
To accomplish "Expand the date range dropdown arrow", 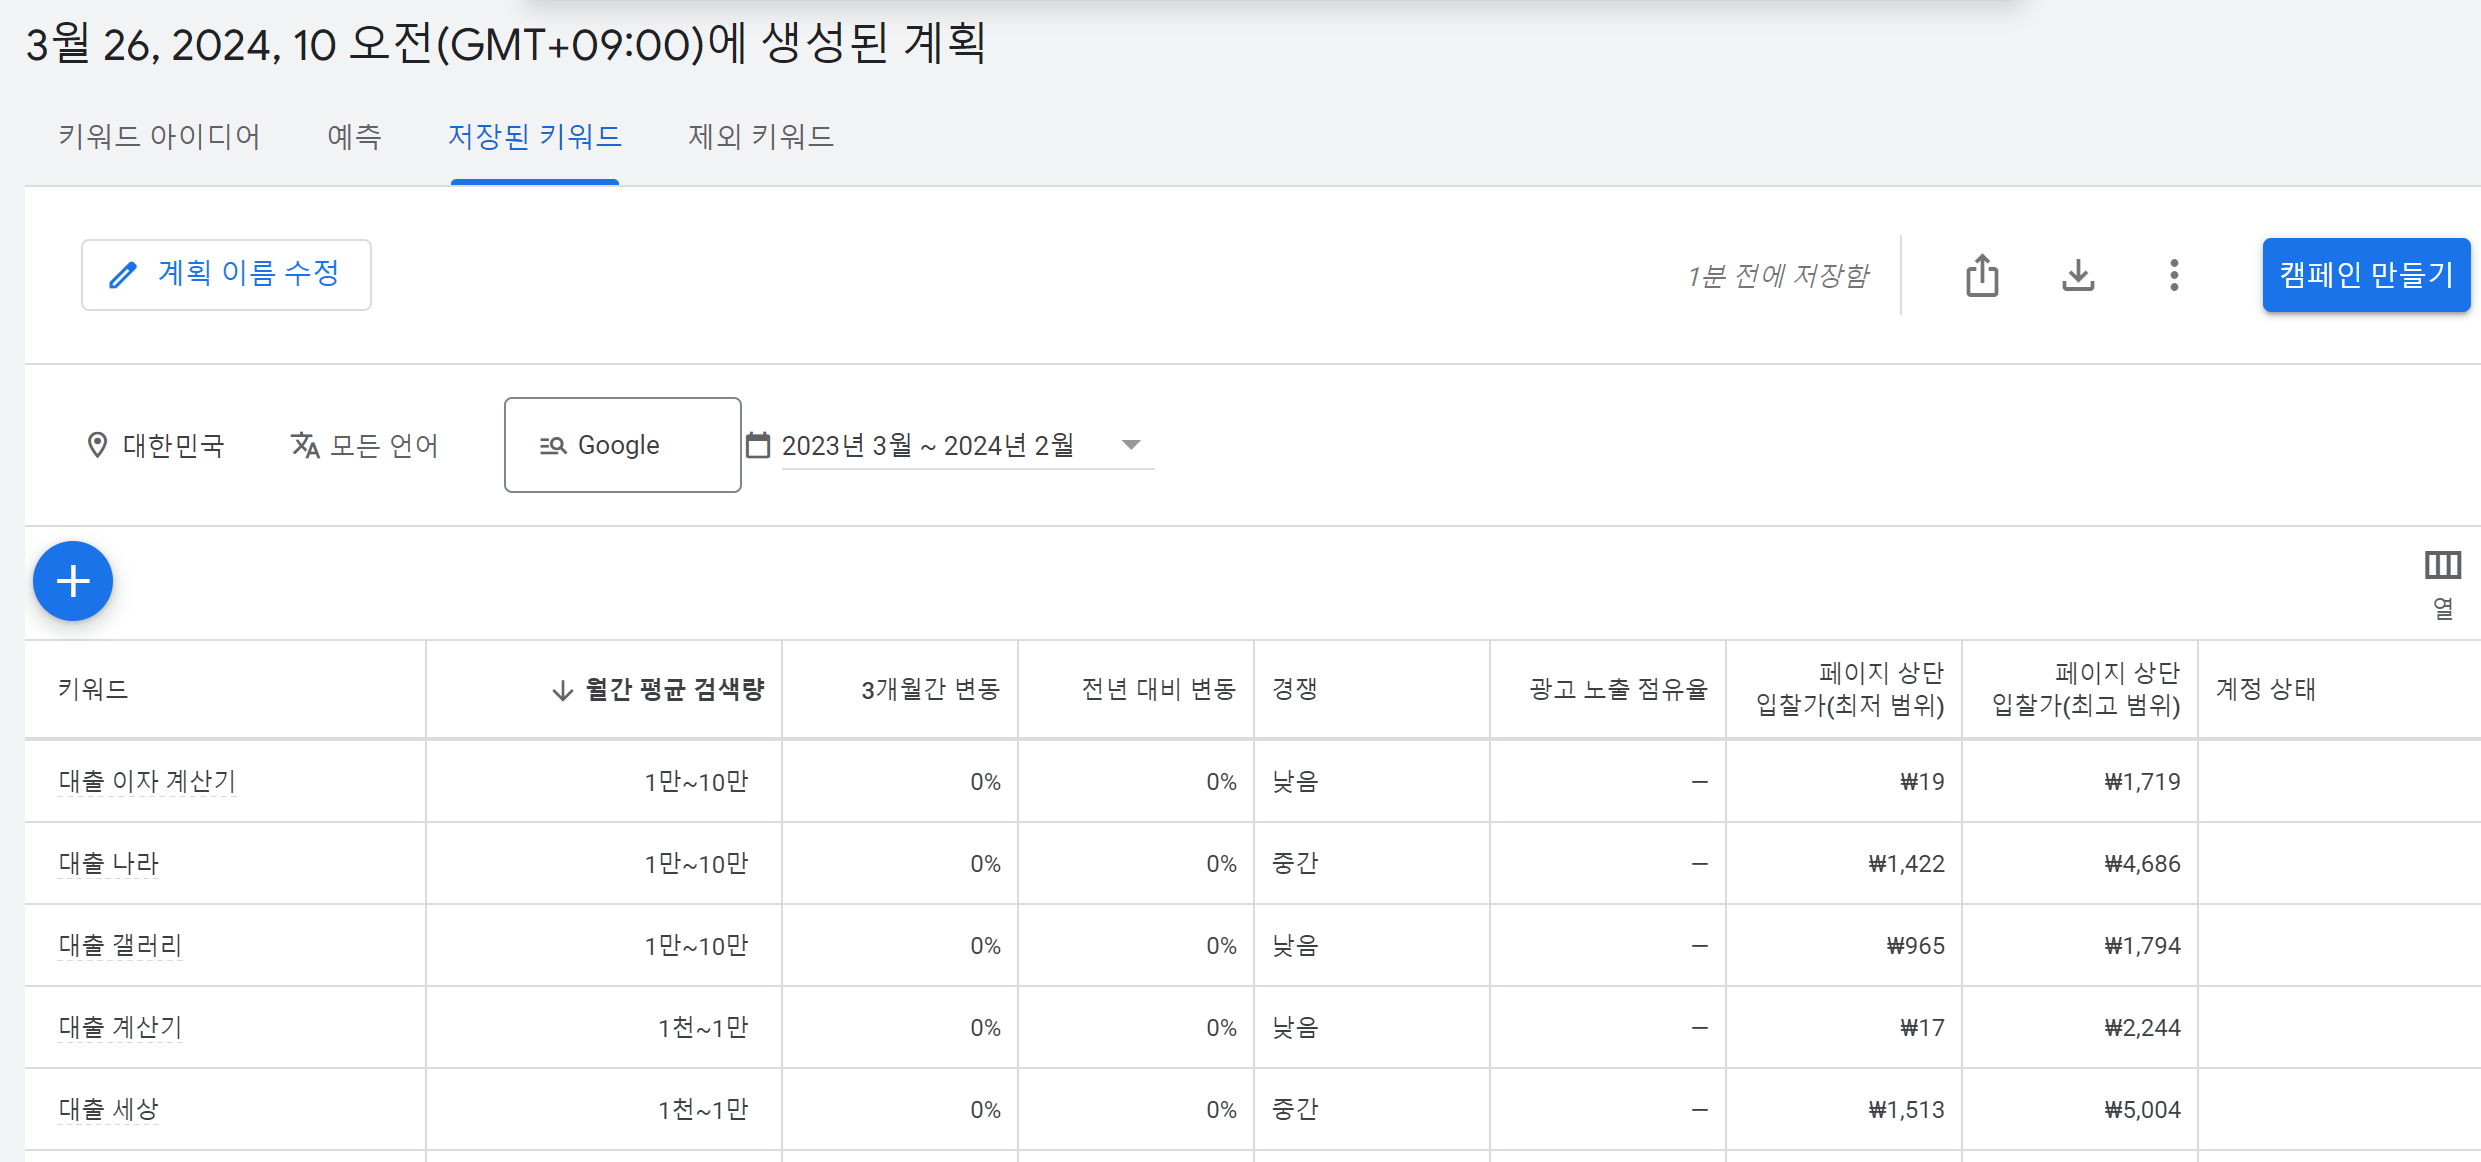I will [1130, 446].
